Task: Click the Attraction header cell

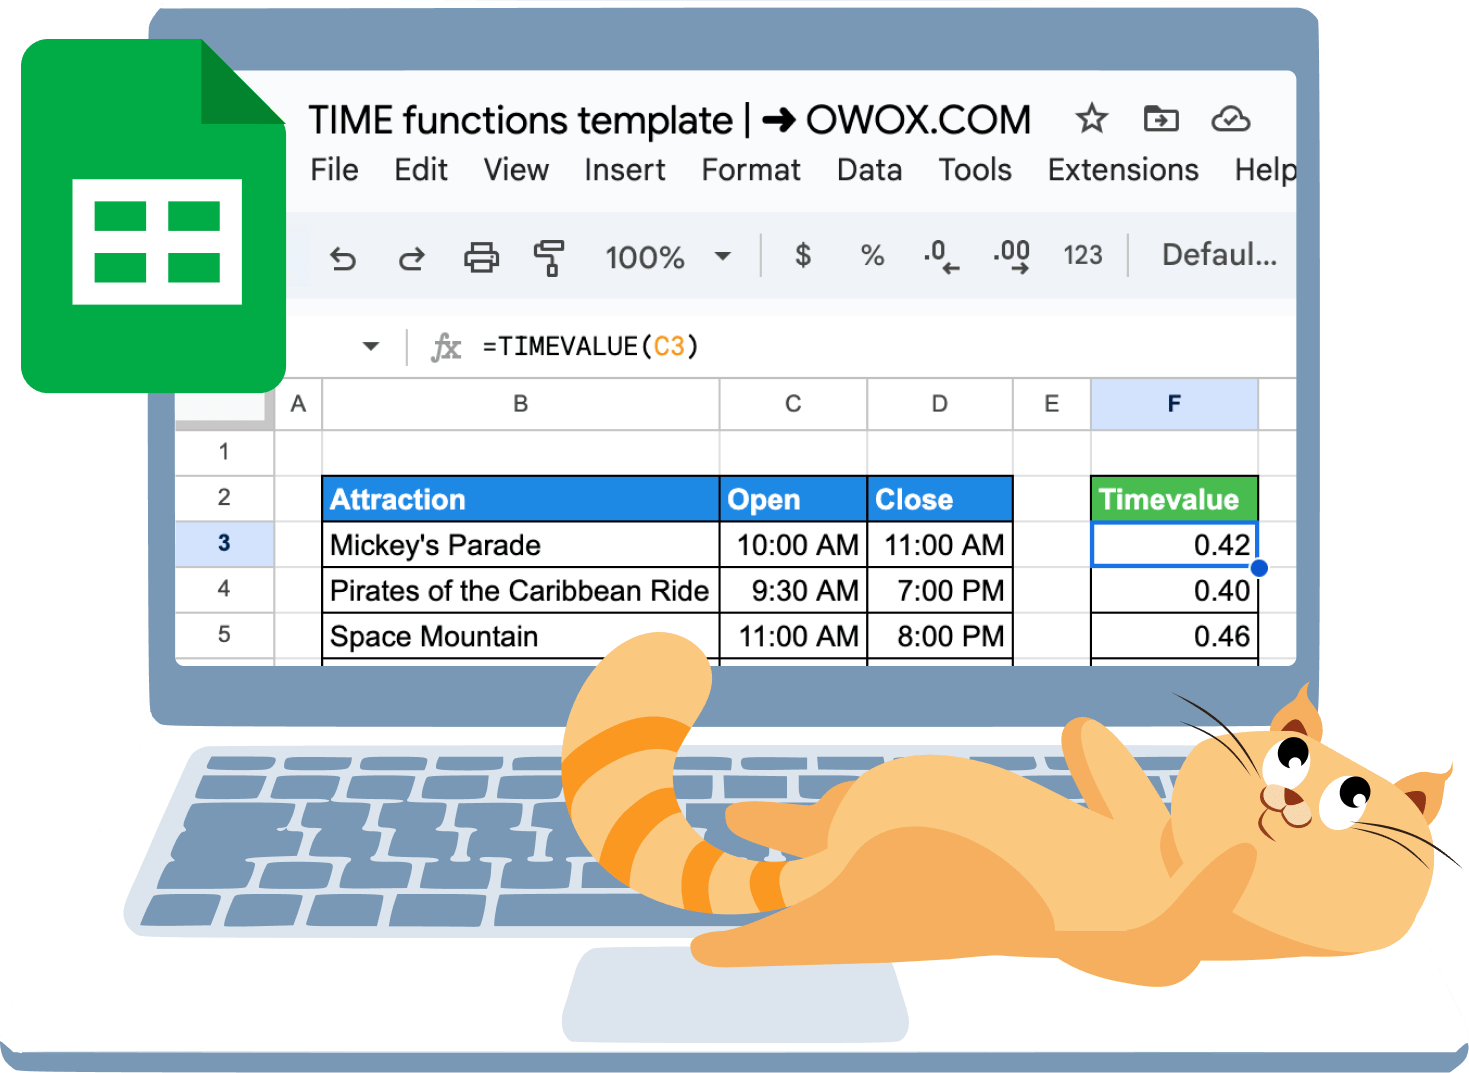Action: pos(520,499)
